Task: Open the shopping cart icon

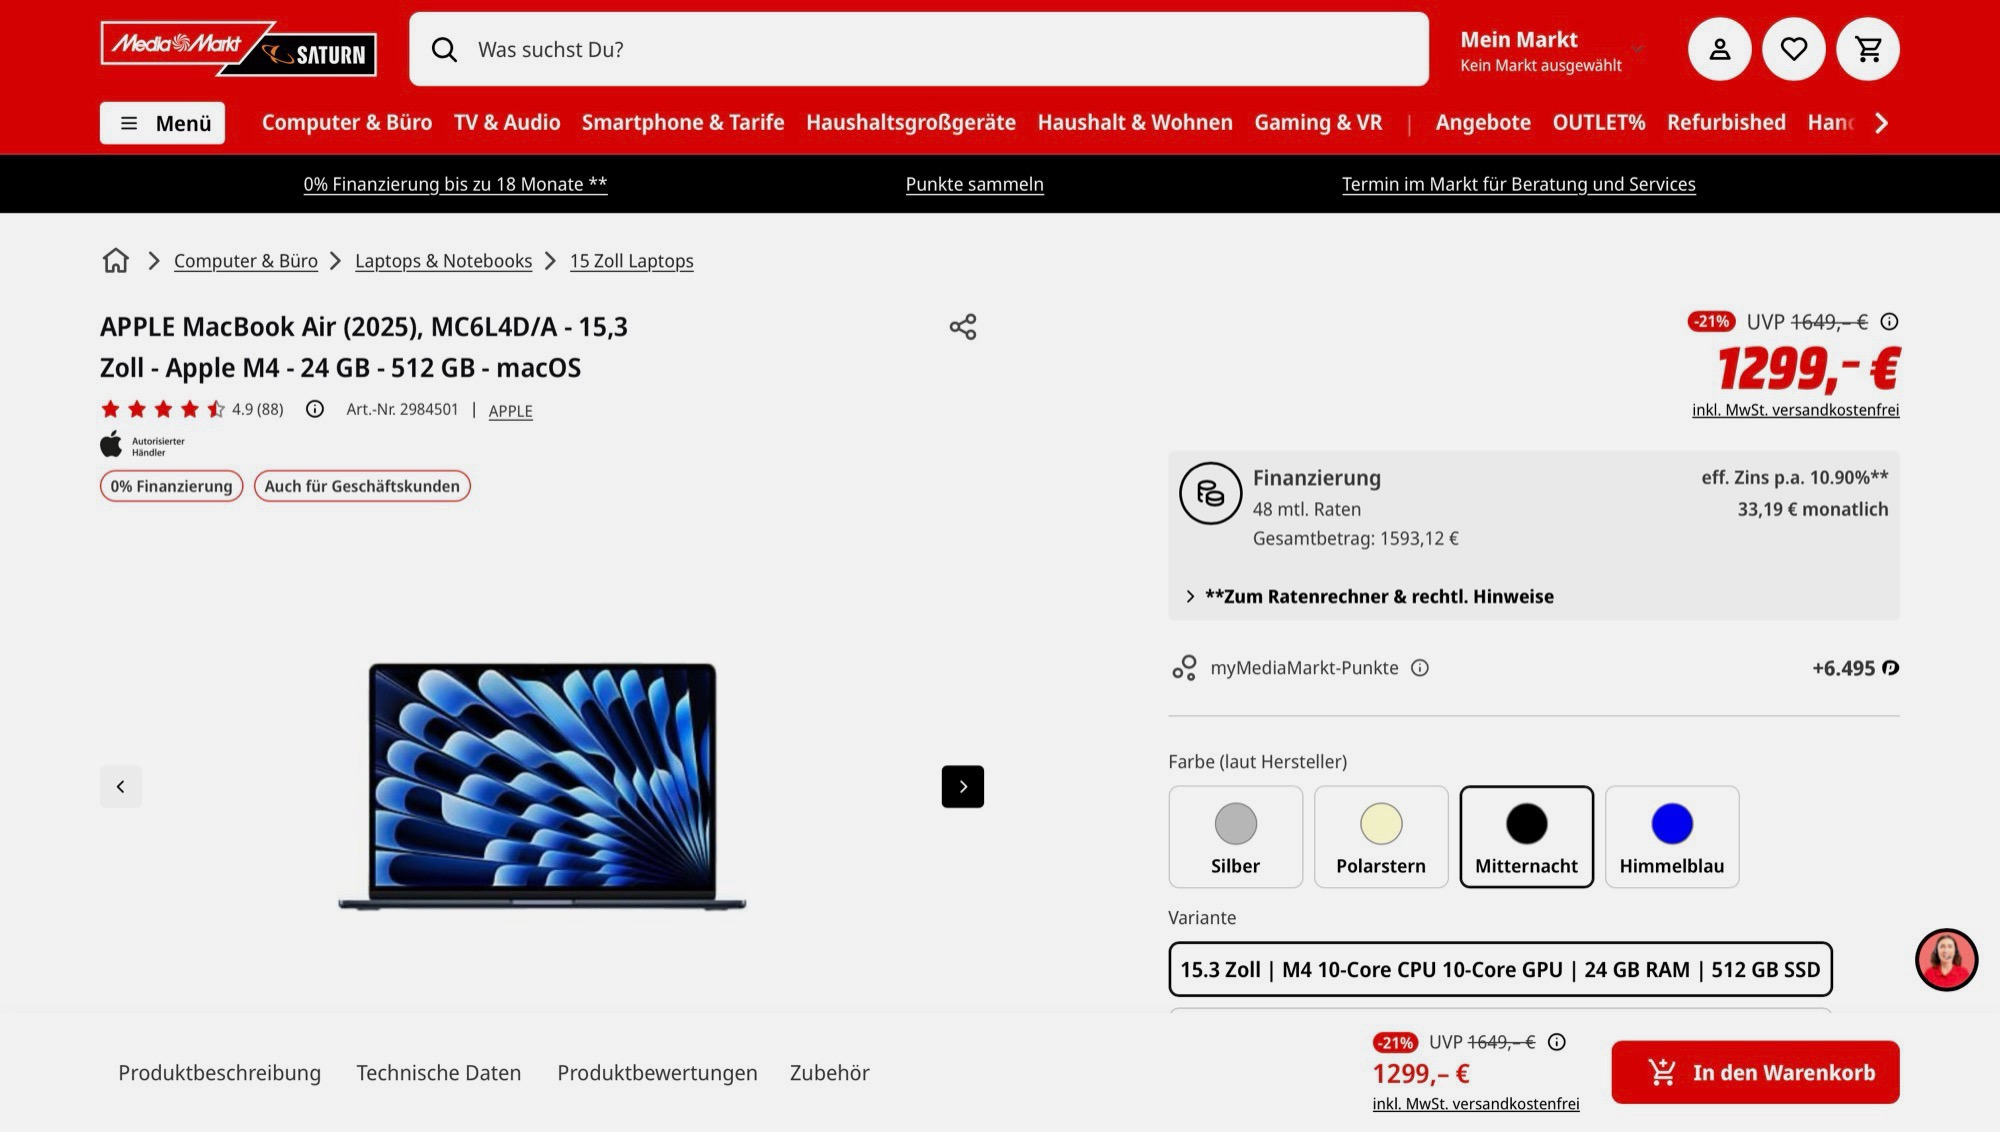Action: (x=1867, y=49)
